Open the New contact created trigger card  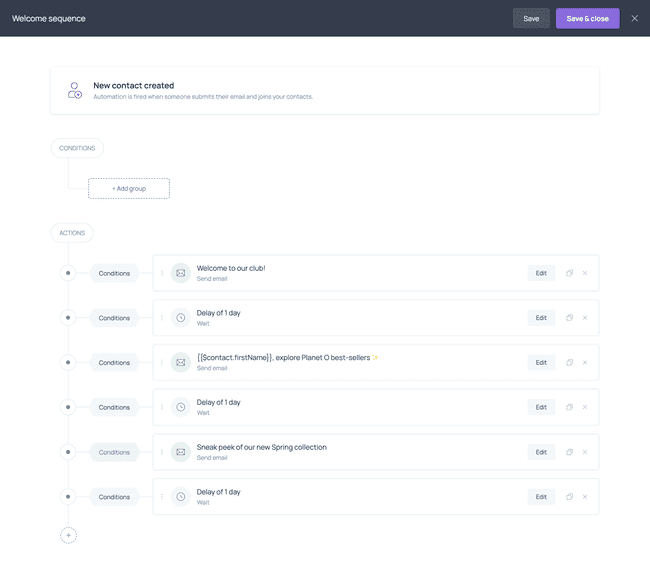(325, 90)
